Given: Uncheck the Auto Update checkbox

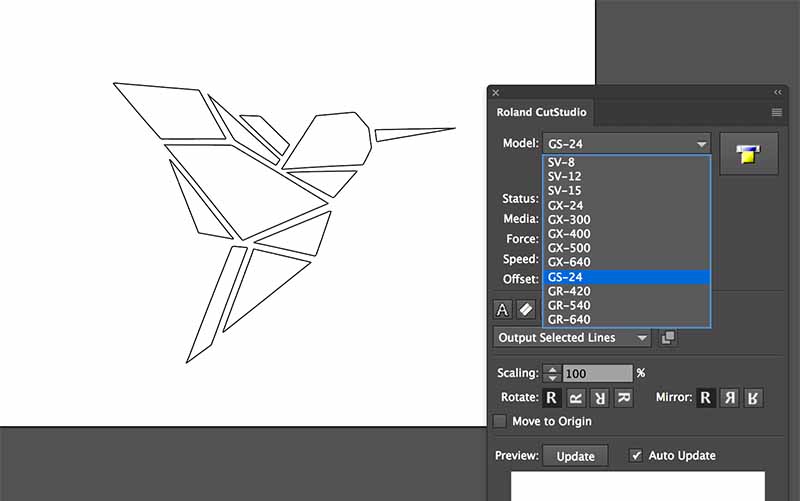Looking at the screenshot, I should (636, 455).
